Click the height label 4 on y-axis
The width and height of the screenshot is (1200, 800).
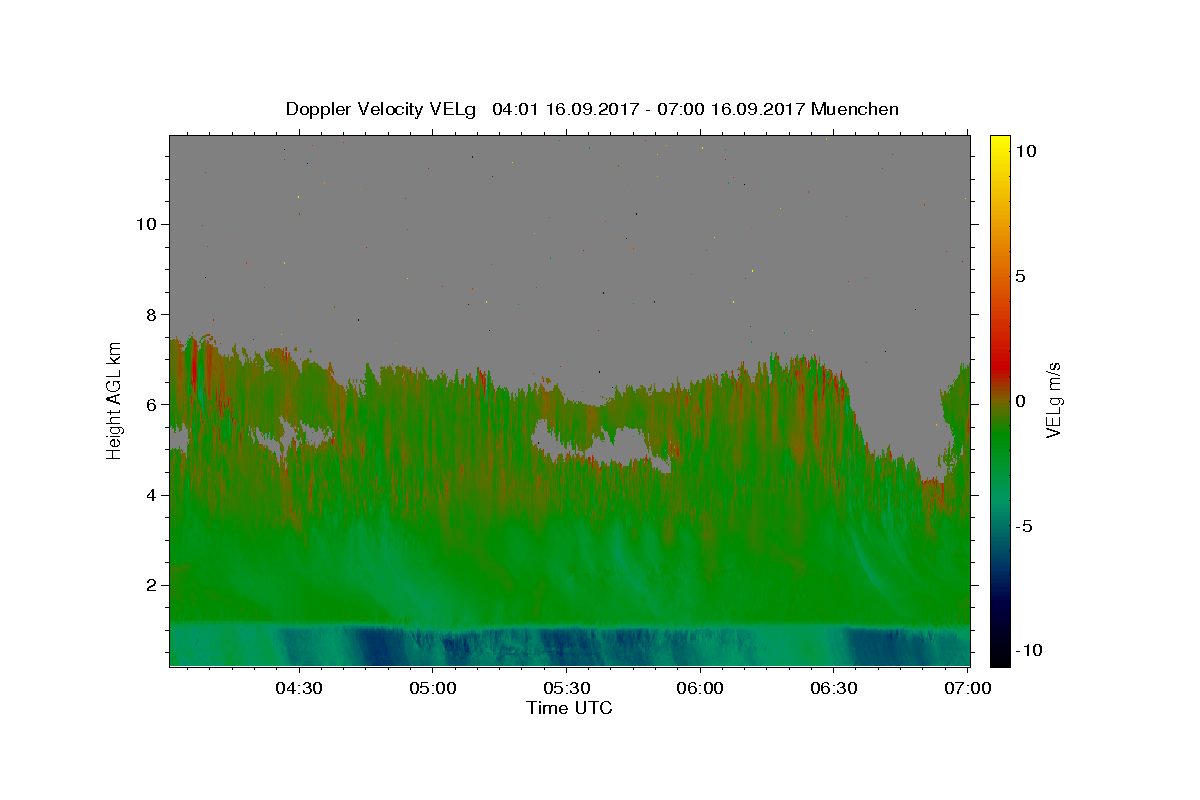[x=149, y=495]
